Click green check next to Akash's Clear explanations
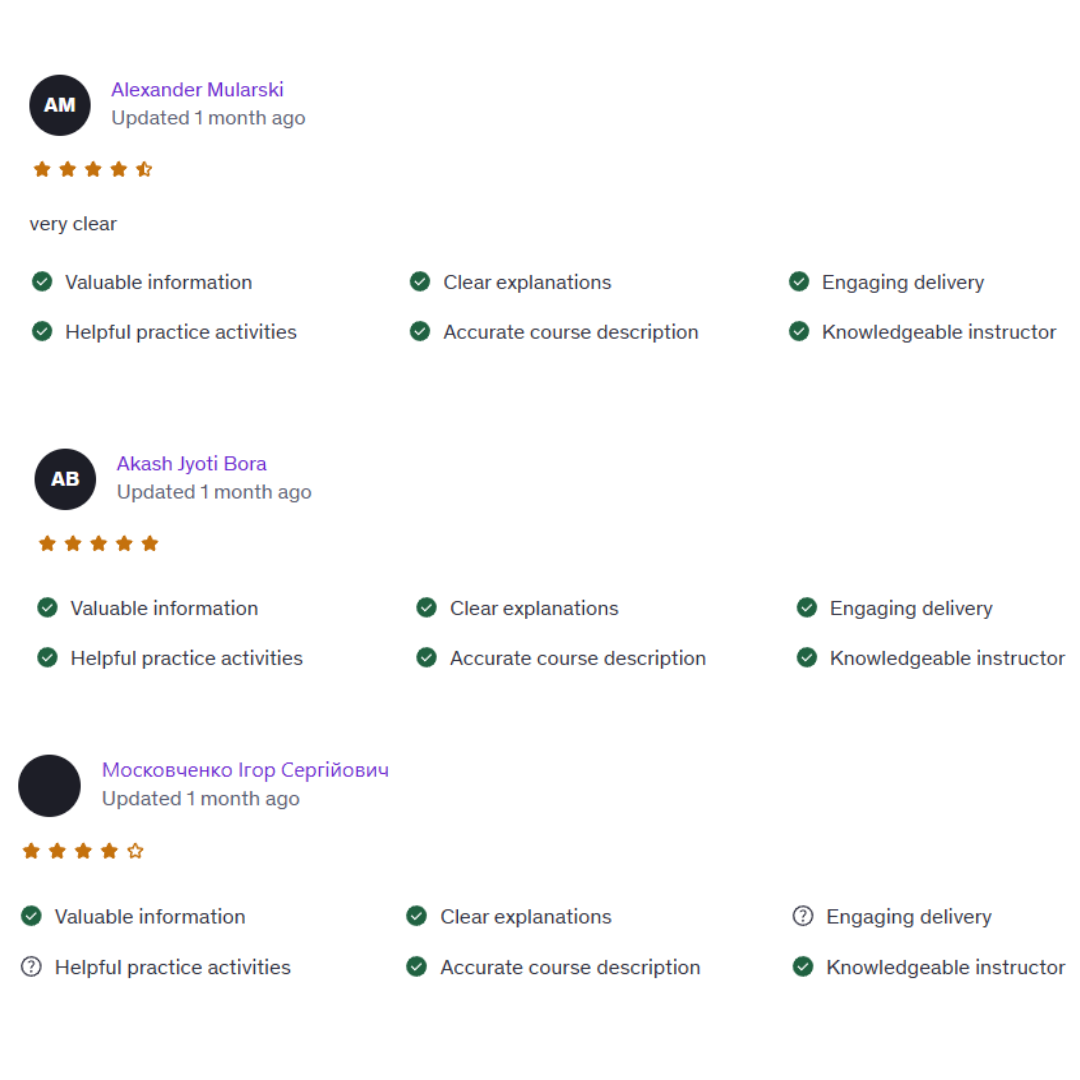The width and height of the screenshot is (1080, 1080). tap(426, 608)
